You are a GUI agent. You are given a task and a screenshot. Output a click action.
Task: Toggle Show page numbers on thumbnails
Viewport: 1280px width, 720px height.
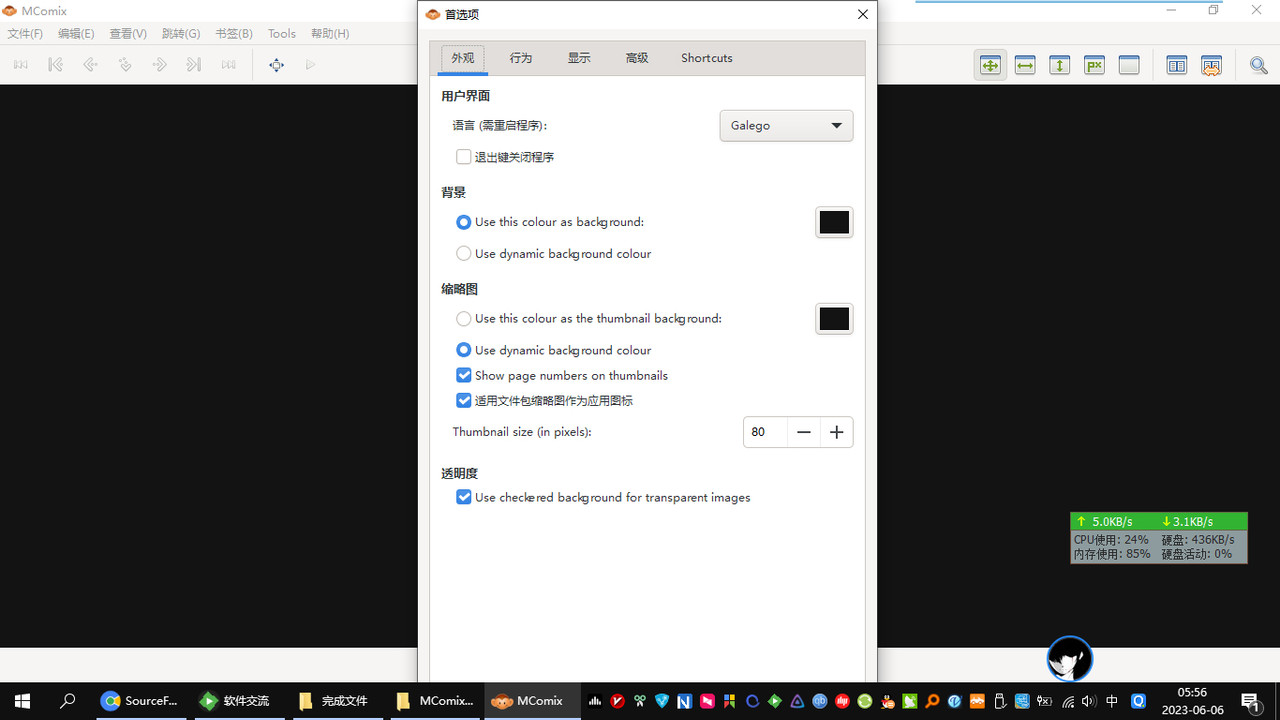(x=464, y=376)
